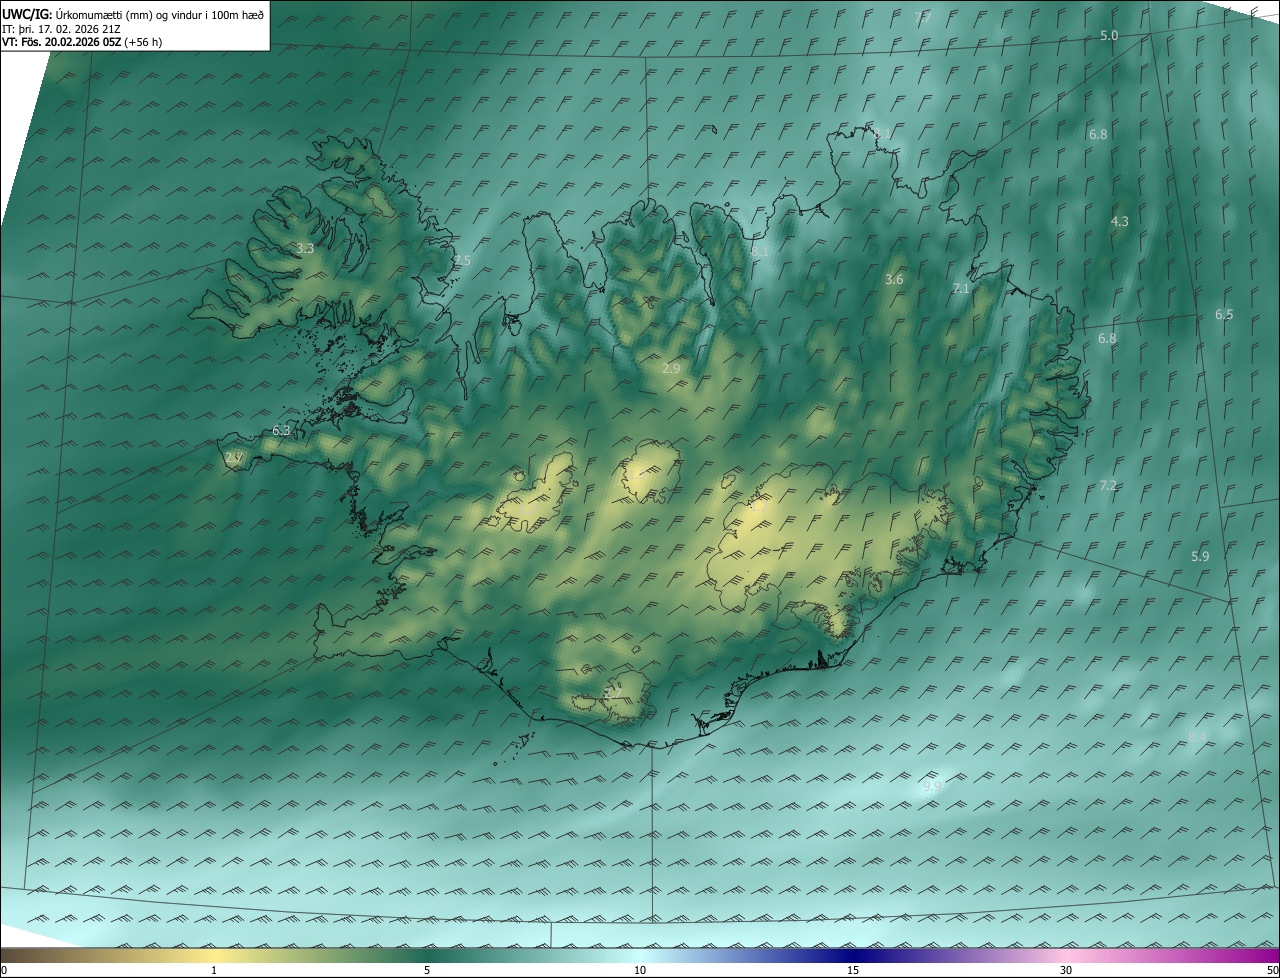Click the 5 tick on the color scale
The height and width of the screenshot is (978, 1280).
[x=427, y=970]
